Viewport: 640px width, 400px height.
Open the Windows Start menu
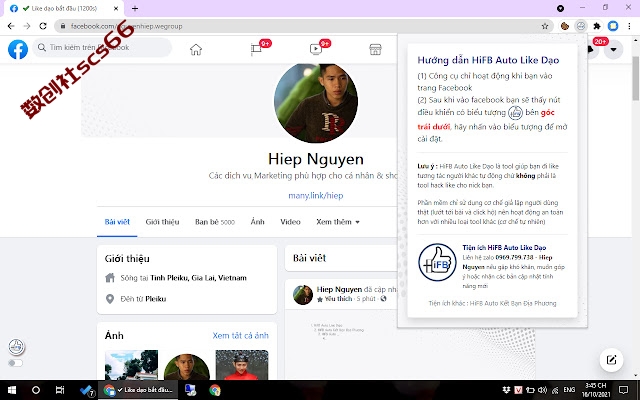click(x=12, y=390)
